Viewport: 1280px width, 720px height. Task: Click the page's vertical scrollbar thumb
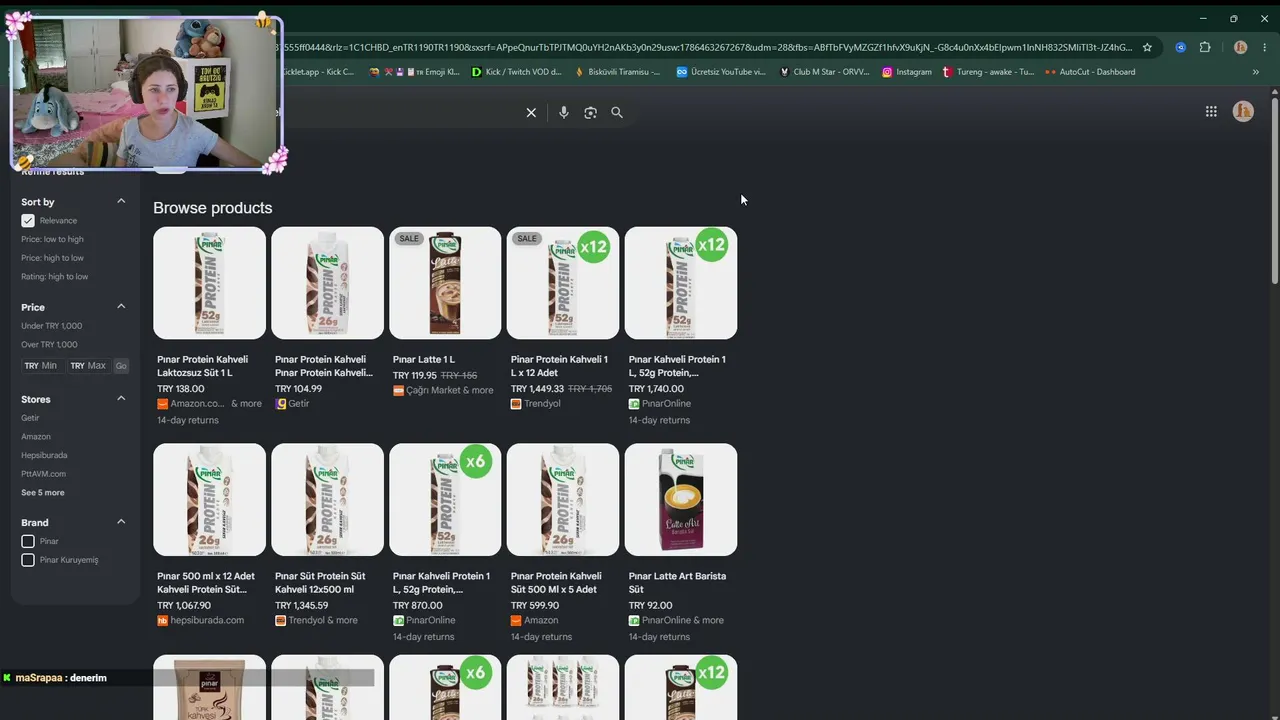point(1274,190)
